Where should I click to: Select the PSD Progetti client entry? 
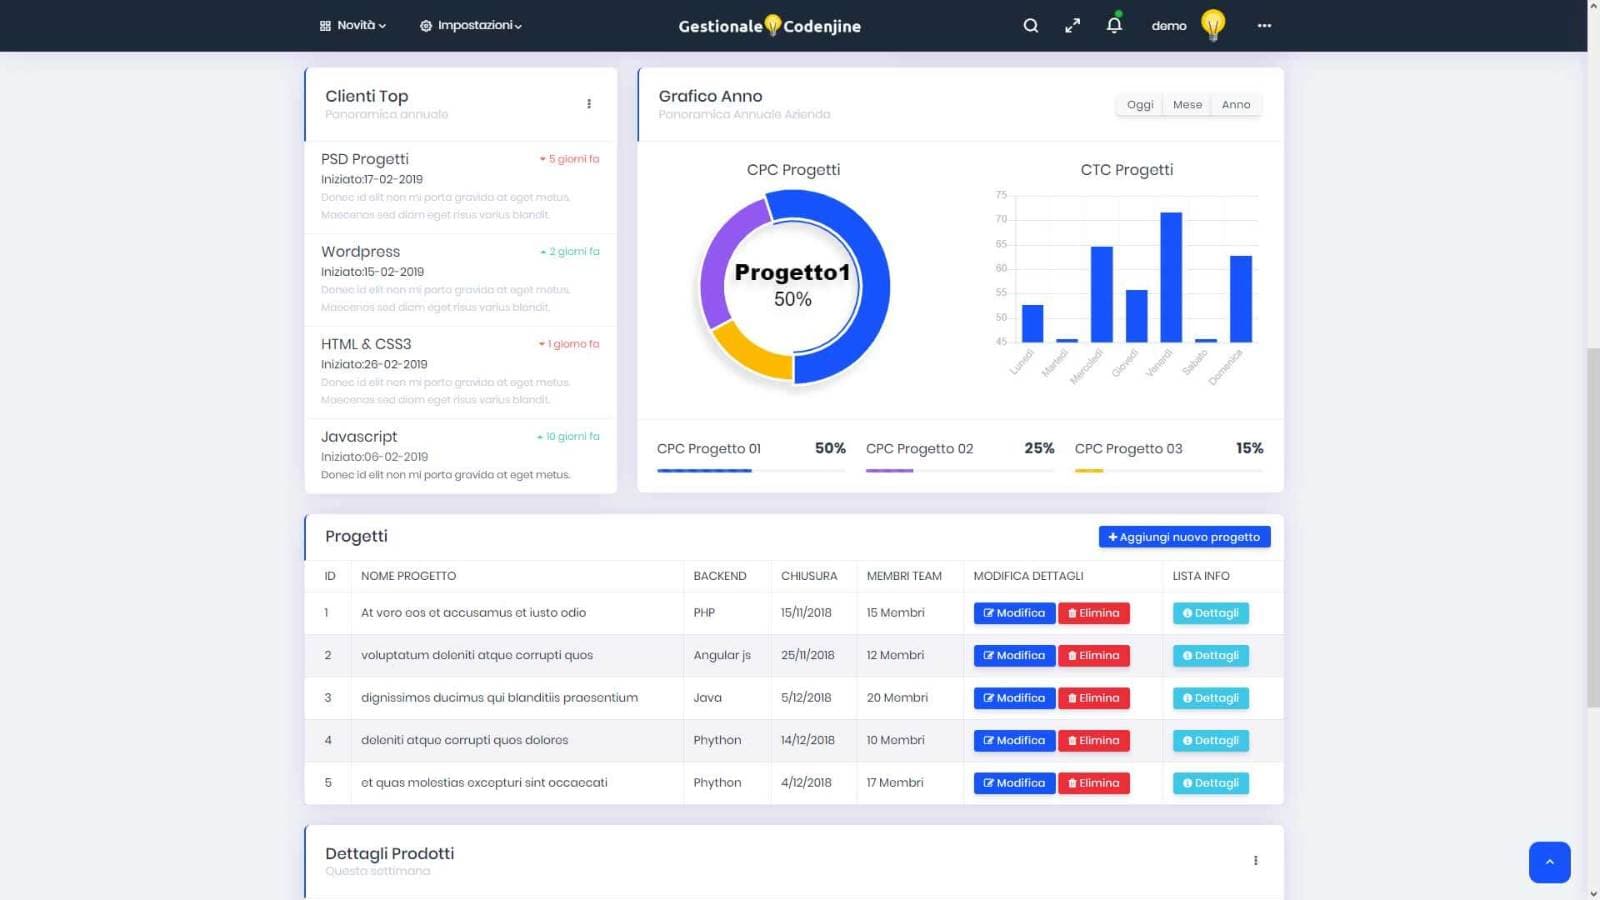(460, 186)
